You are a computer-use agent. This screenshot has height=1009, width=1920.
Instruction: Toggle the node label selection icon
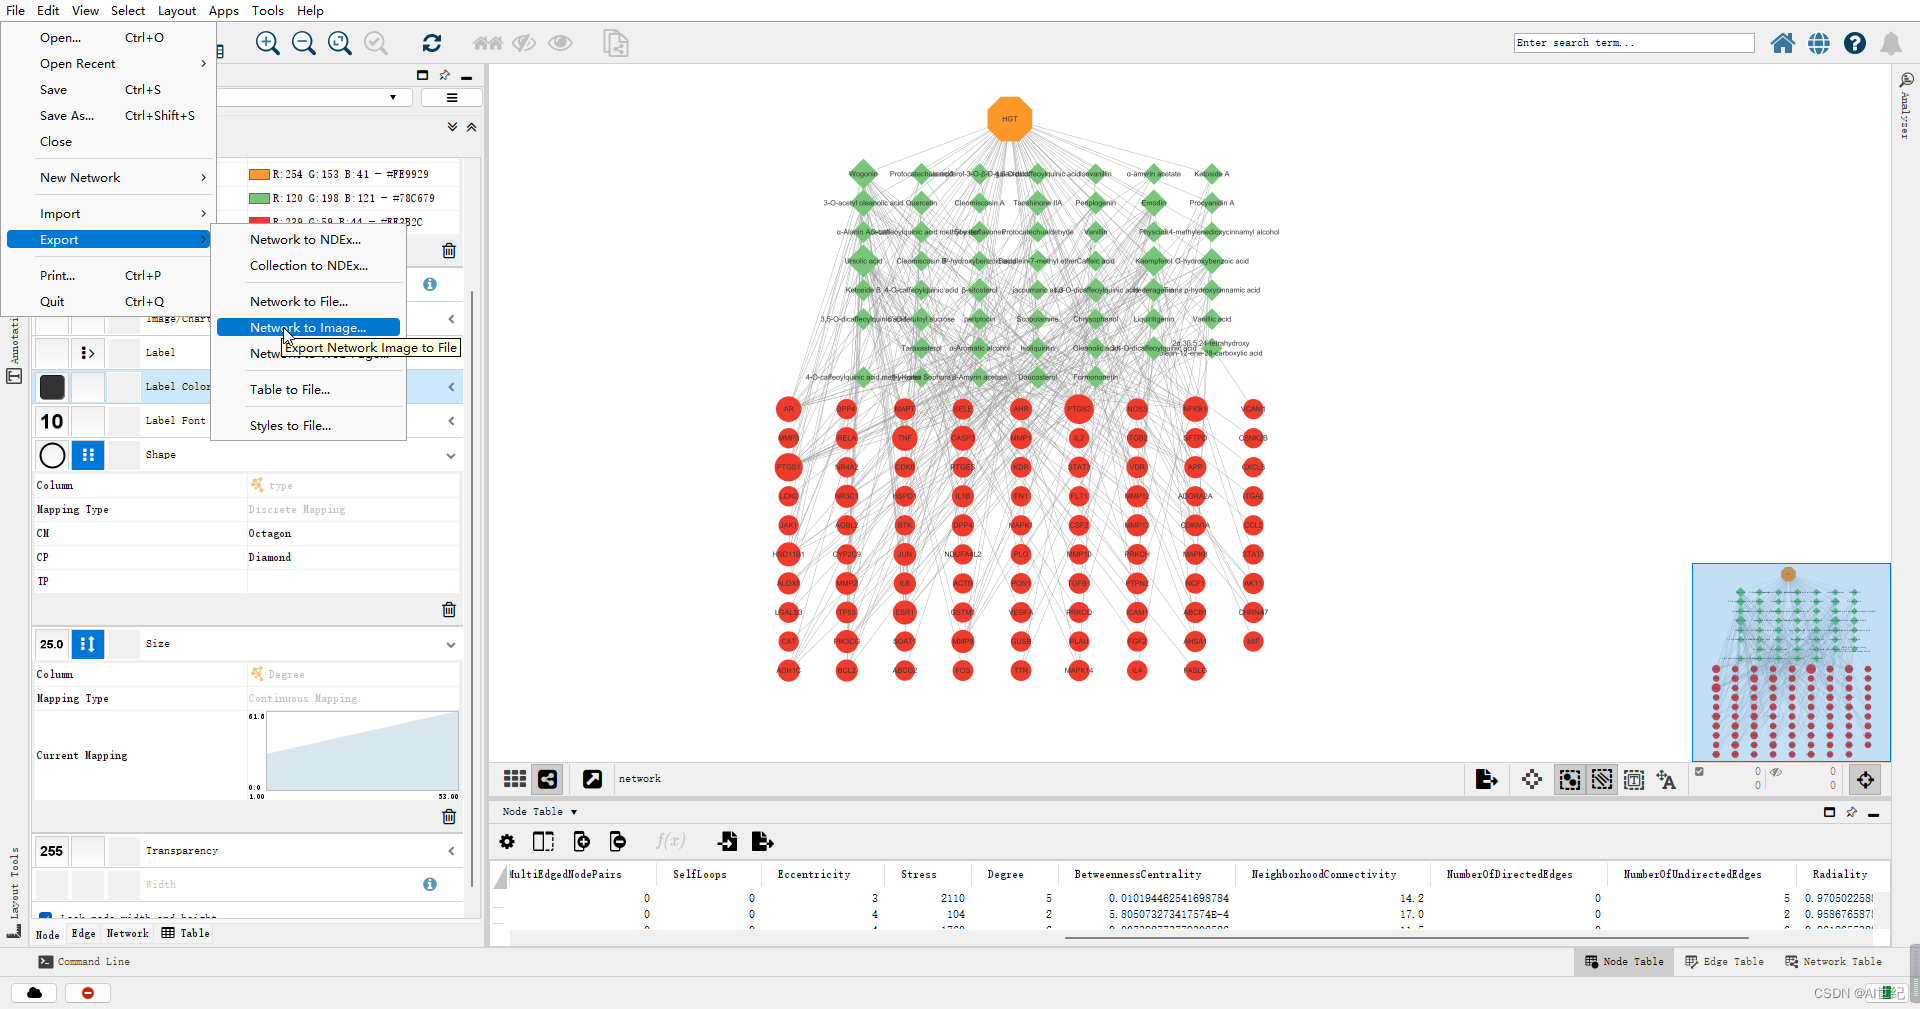(1666, 780)
